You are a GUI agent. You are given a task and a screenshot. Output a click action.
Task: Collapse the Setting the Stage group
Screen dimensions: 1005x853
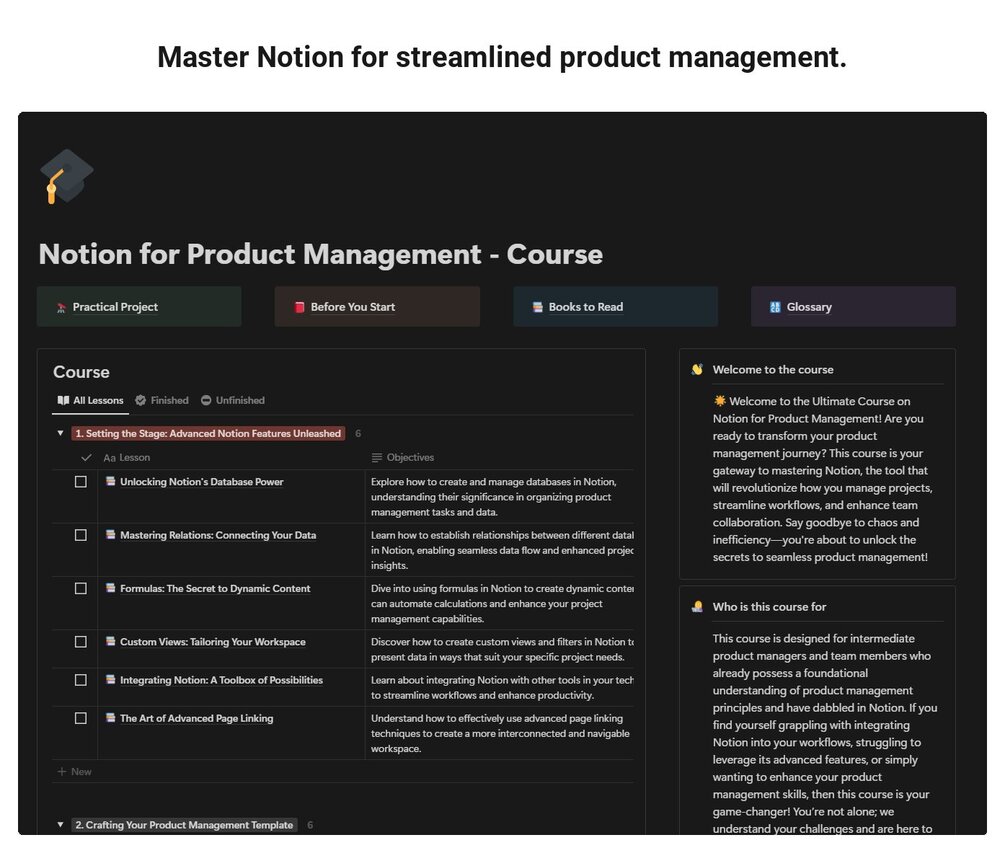click(60, 433)
